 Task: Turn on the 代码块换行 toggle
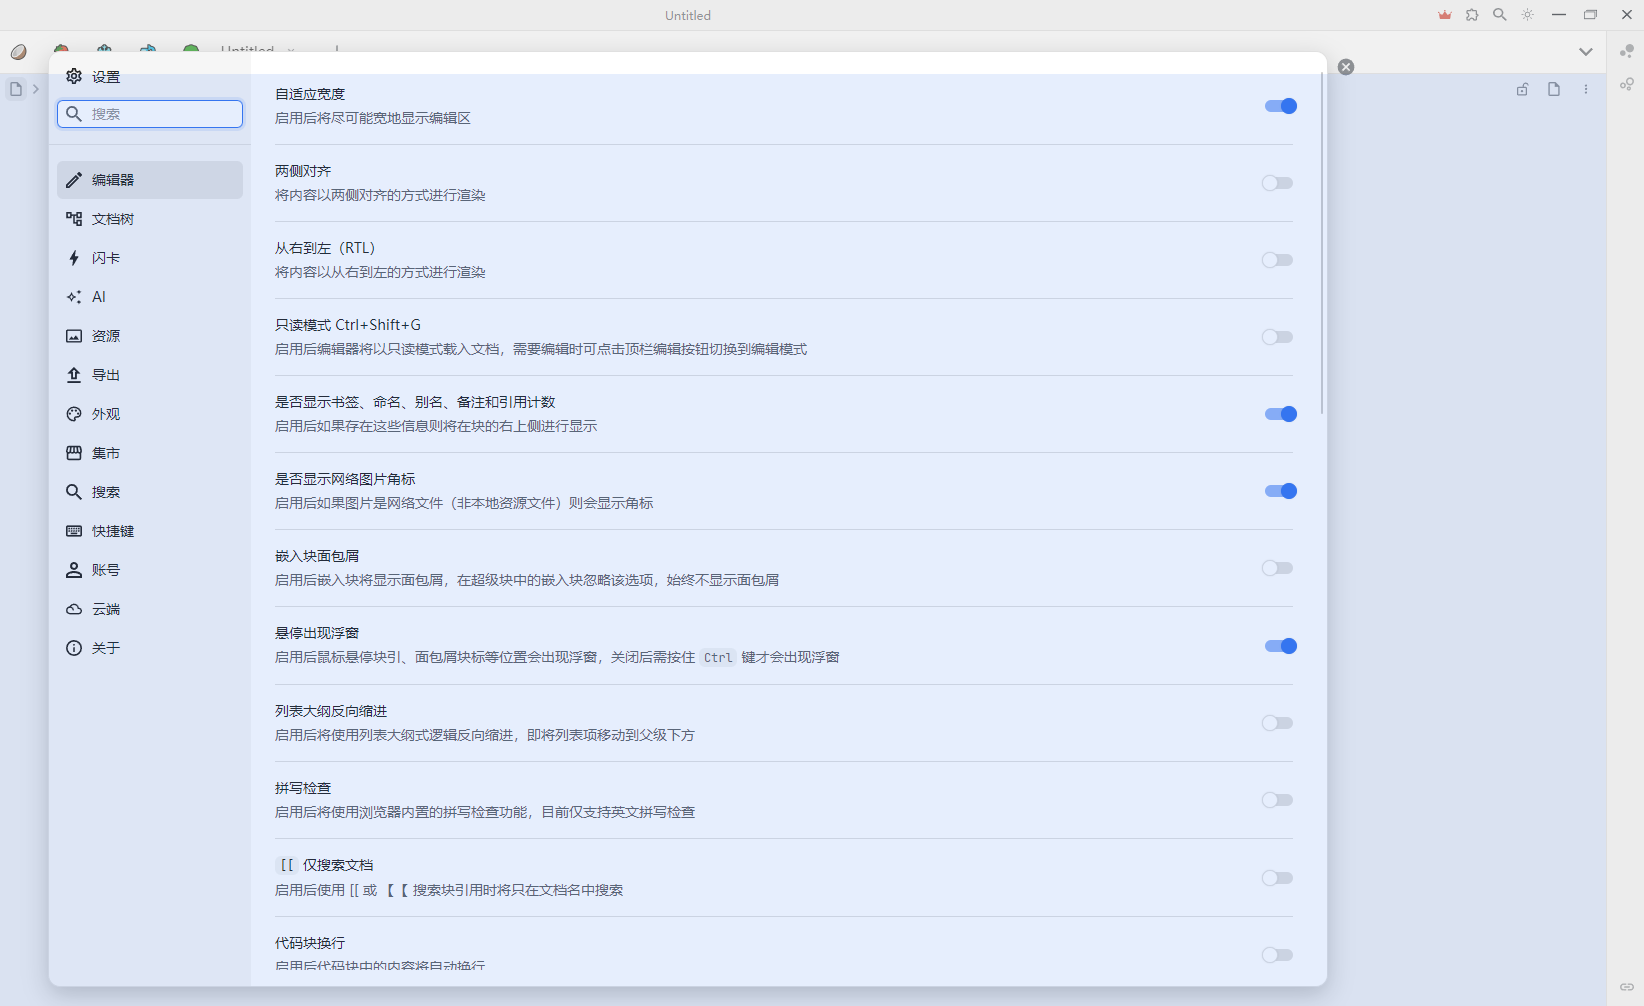point(1277,955)
